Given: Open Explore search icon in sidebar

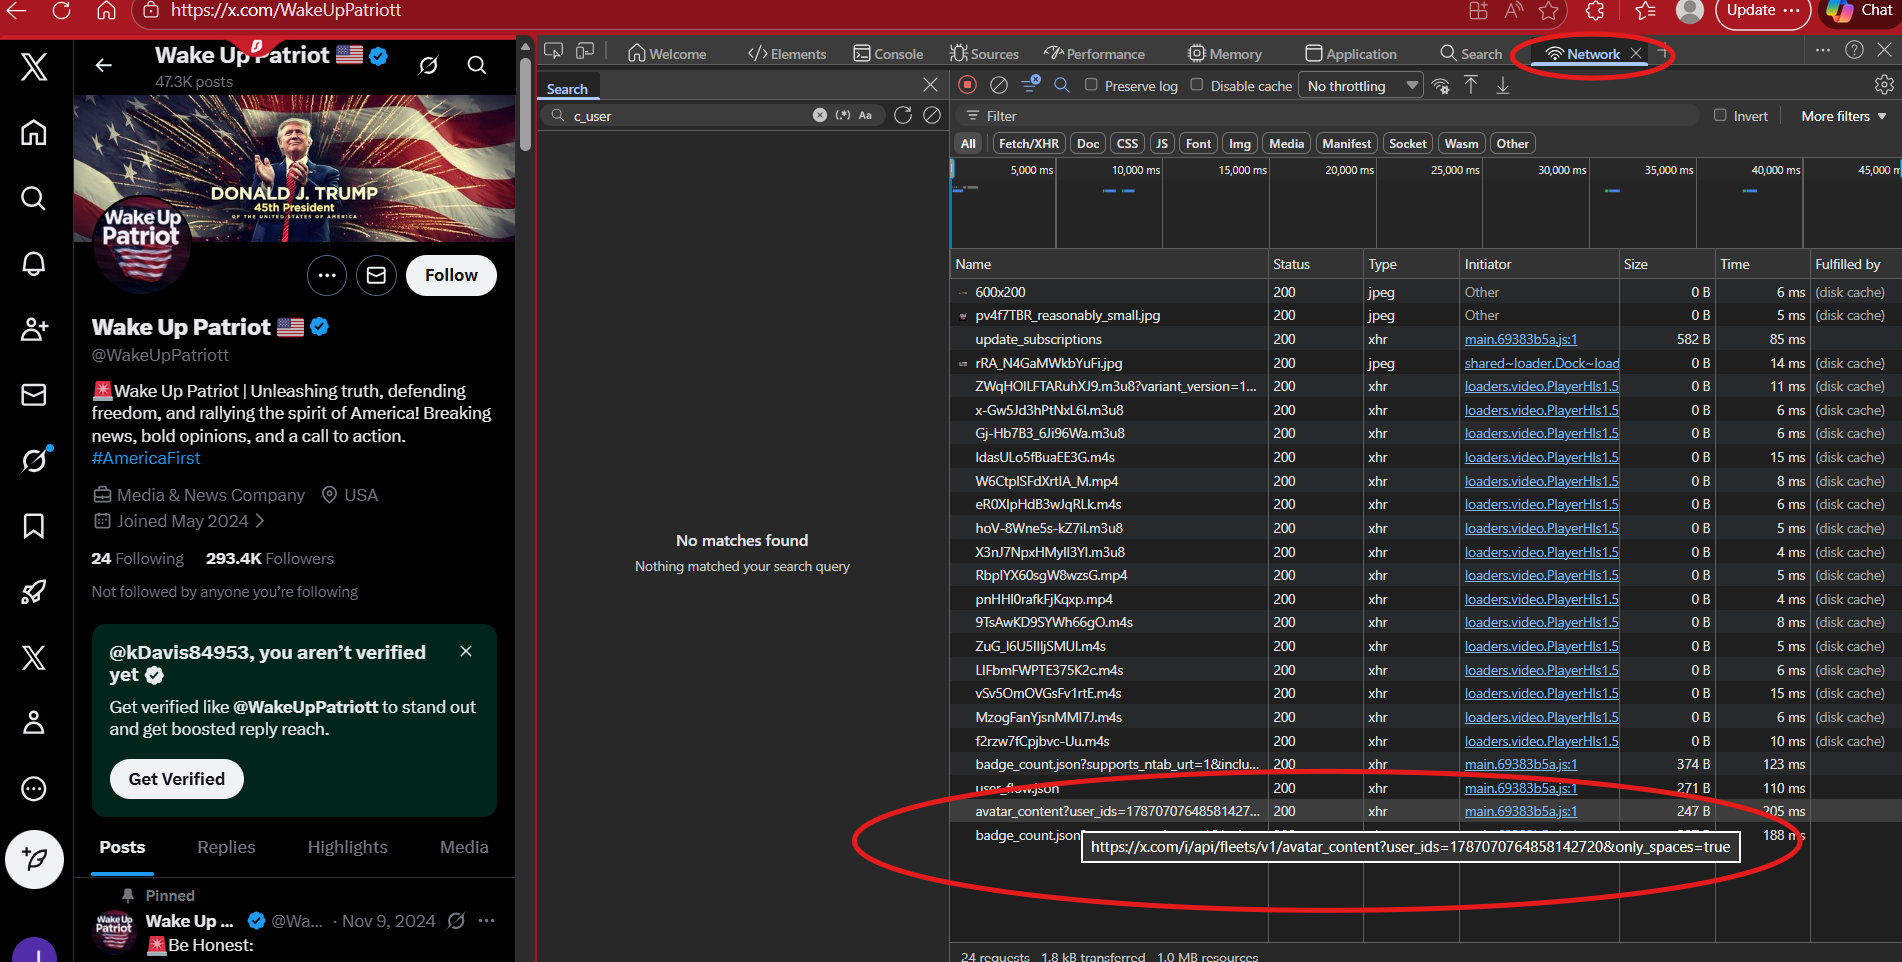Looking at the screenshot, I should pos(34,198).
